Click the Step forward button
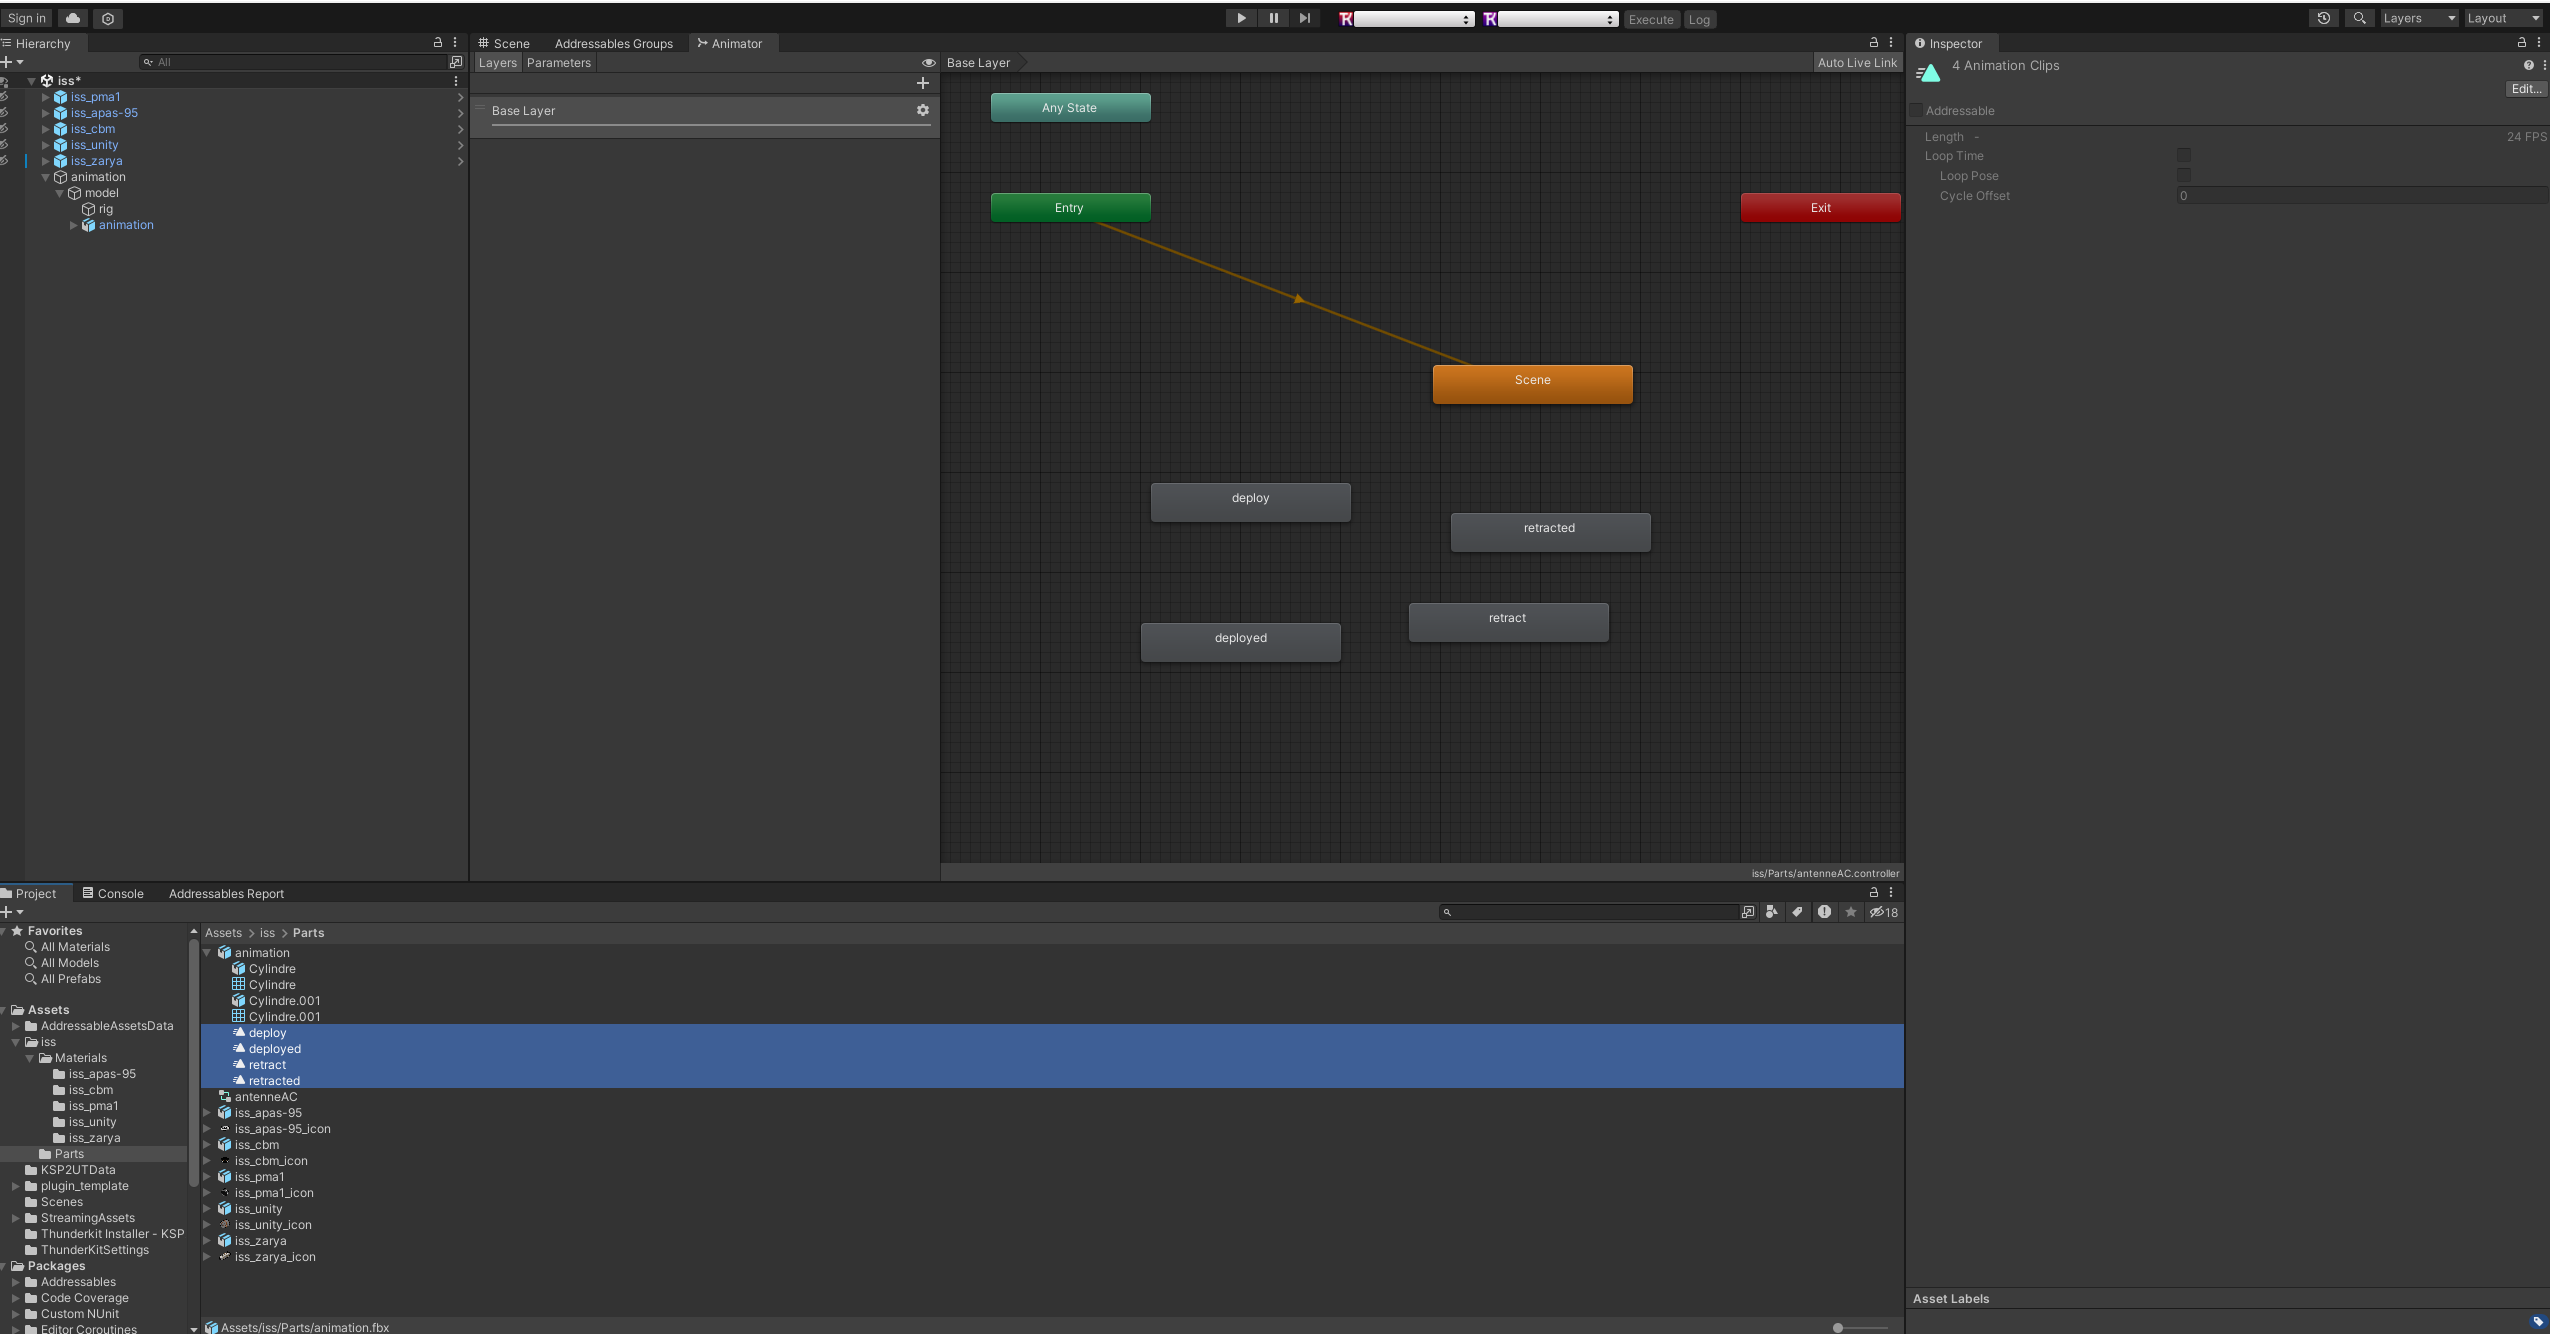The image size is (2550, 1334). tap(1304, 18)
